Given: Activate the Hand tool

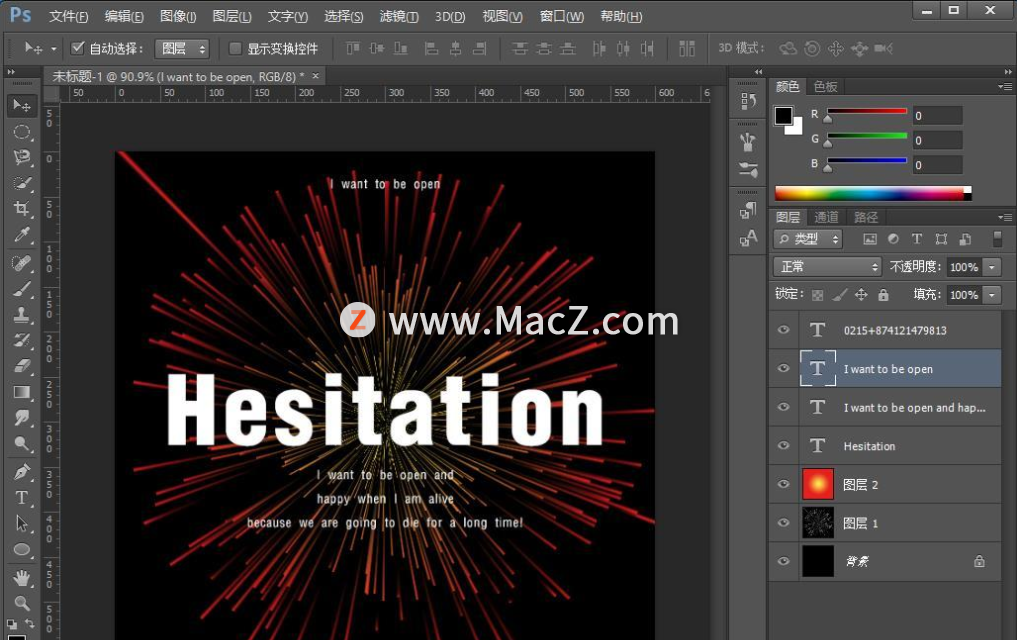Looking at the screenshot, I should (21, 577).
